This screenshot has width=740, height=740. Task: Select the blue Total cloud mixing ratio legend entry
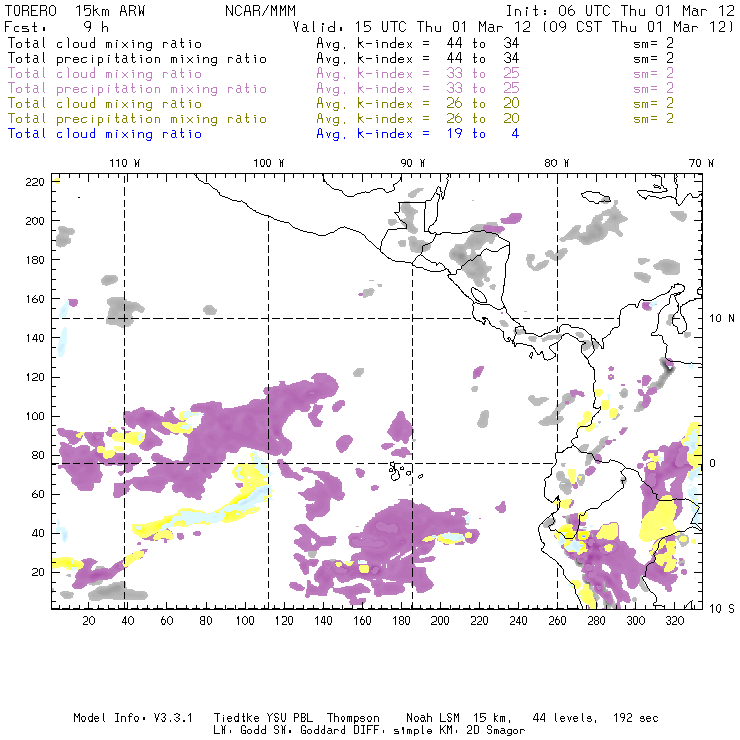point(105,134)
